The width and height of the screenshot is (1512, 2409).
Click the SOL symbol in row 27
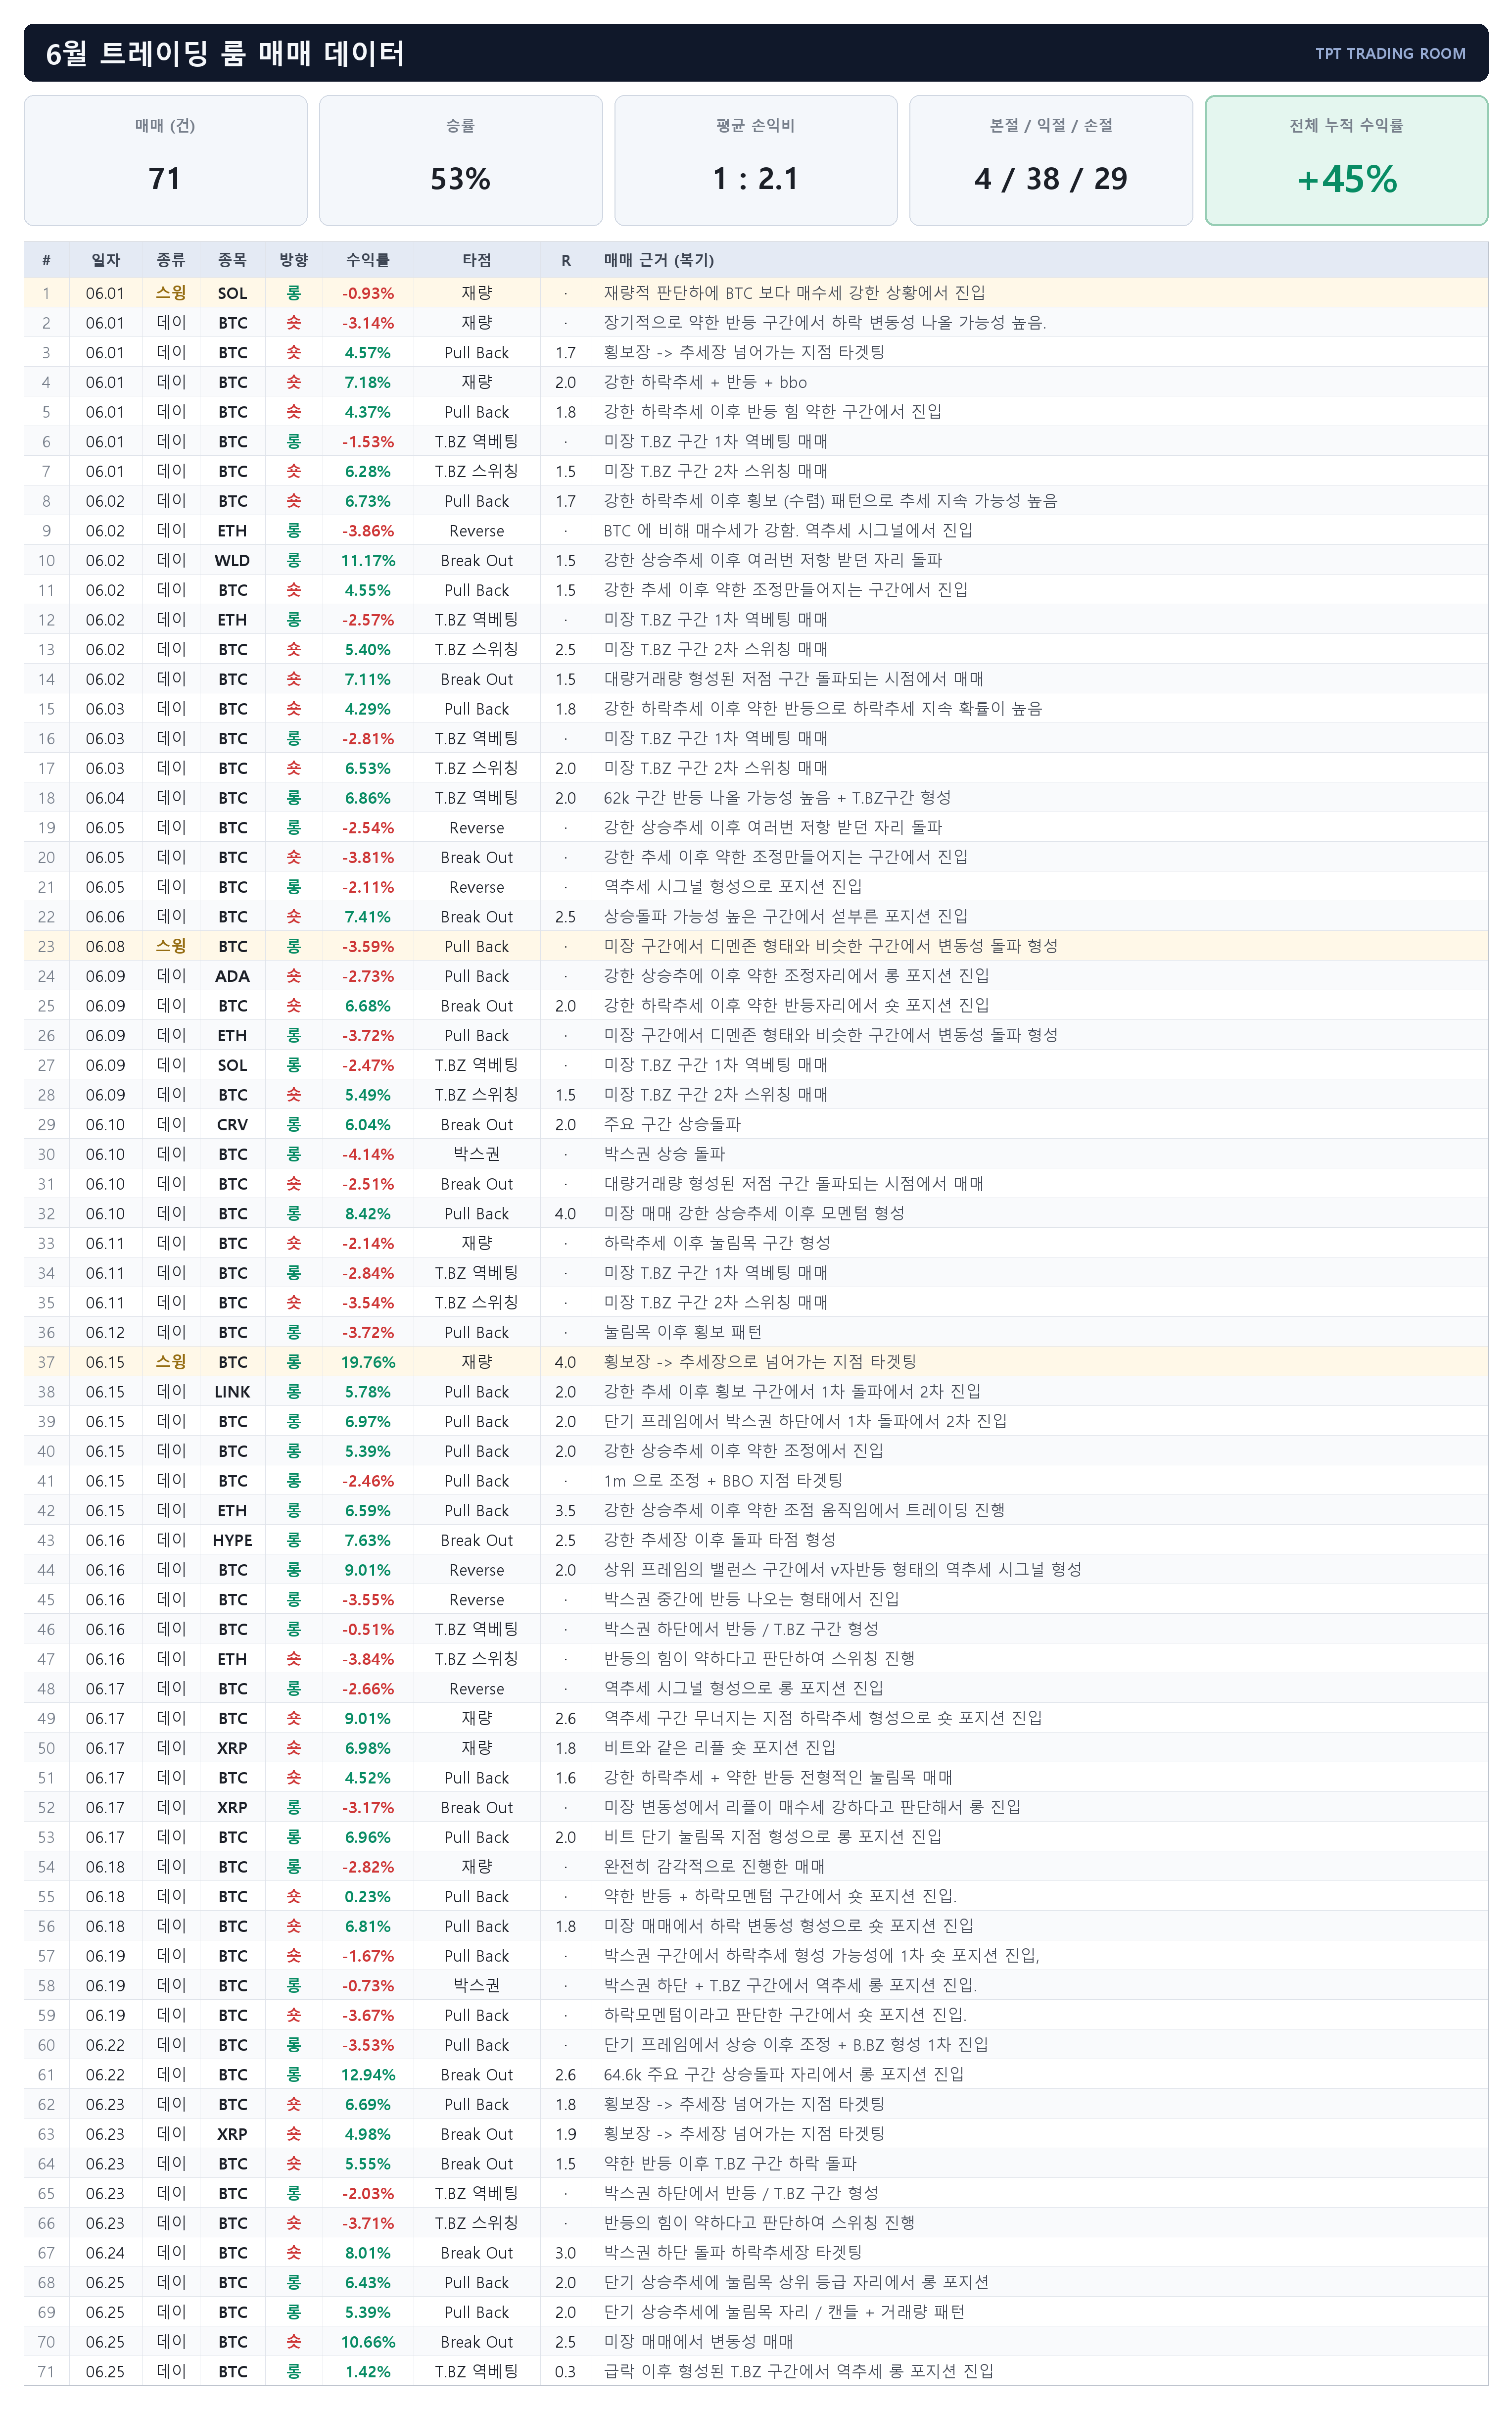click(232, 1065)
